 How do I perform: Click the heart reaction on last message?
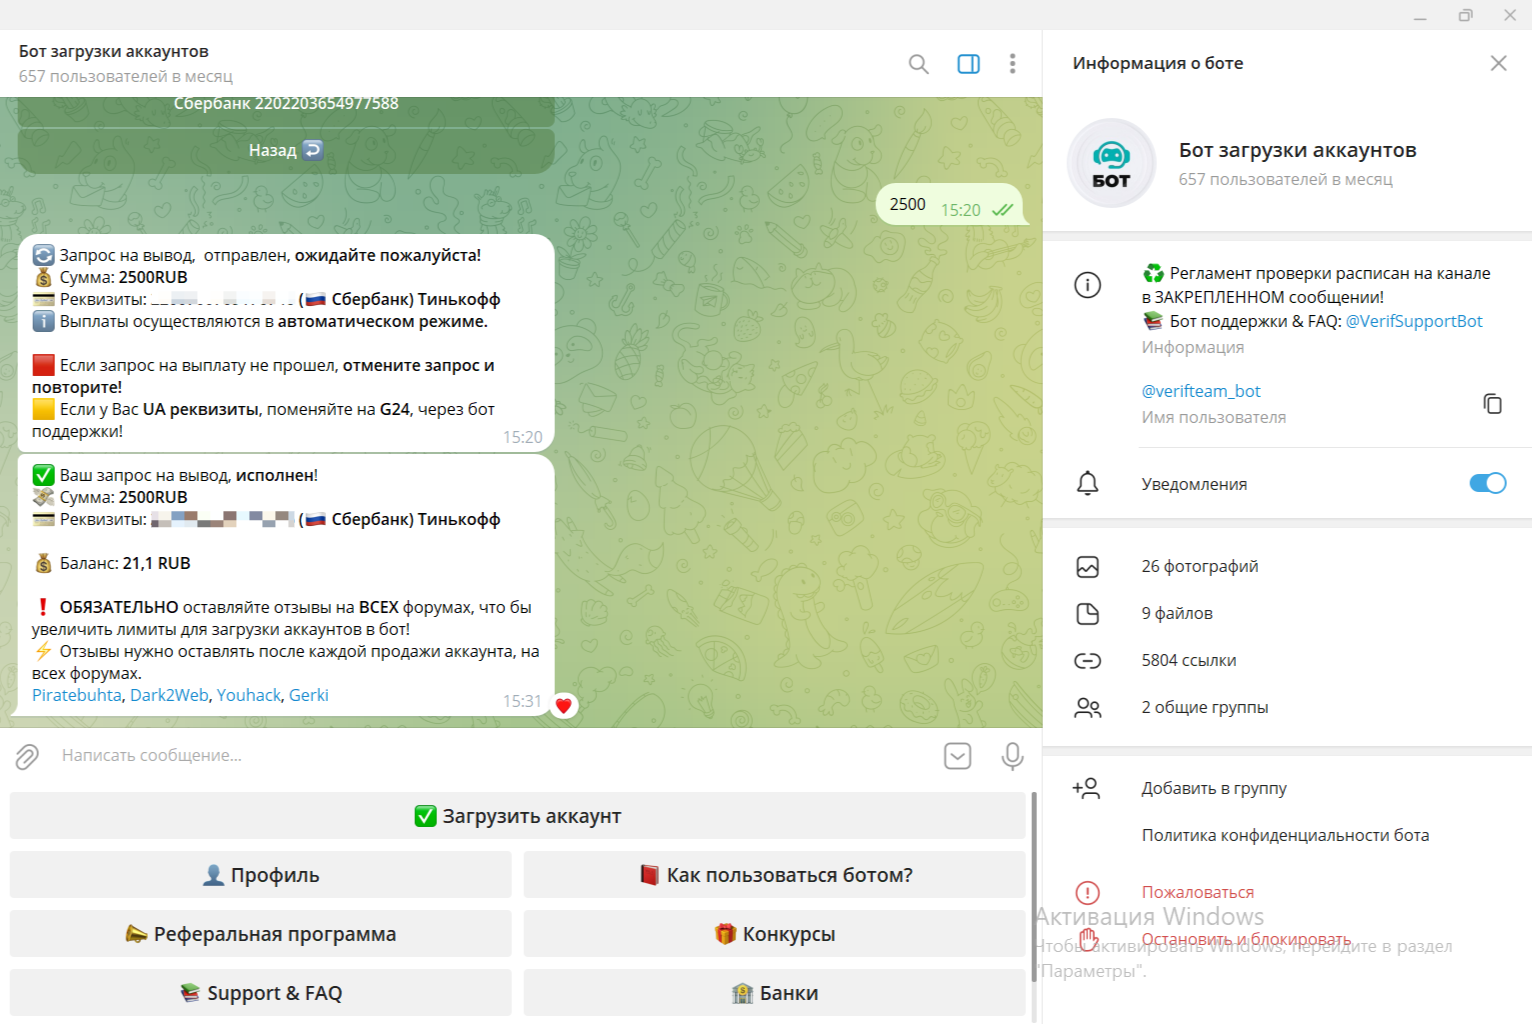click(x=563, y=706)
